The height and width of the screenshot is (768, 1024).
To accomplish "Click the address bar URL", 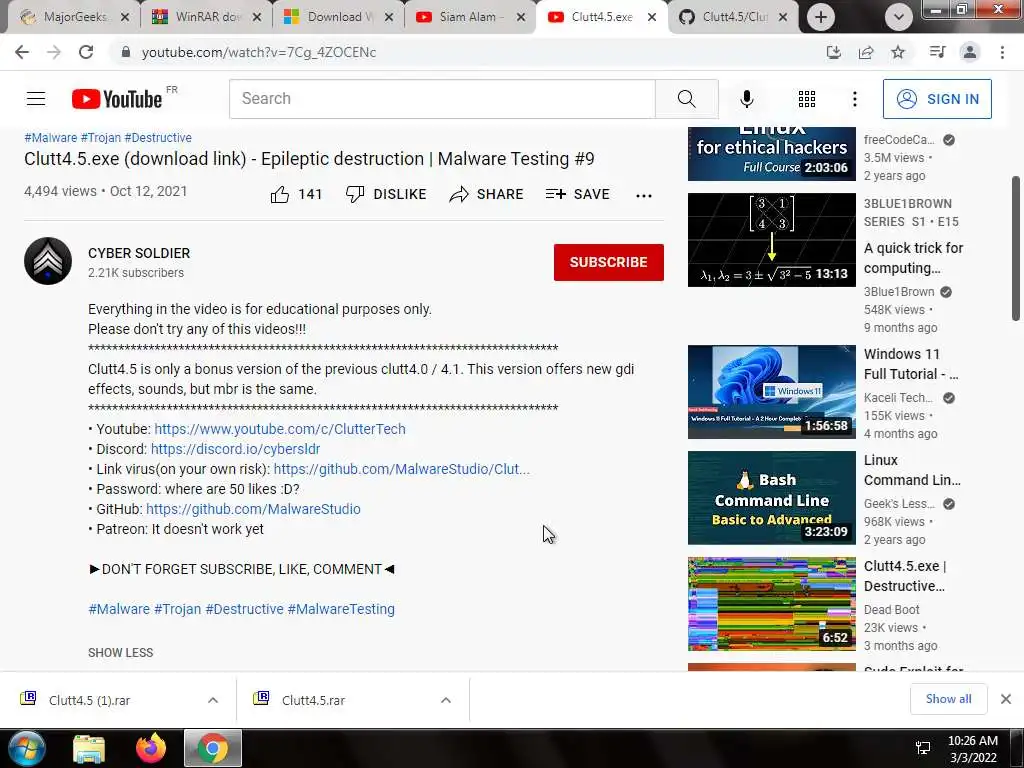I will tap(259, 52).
